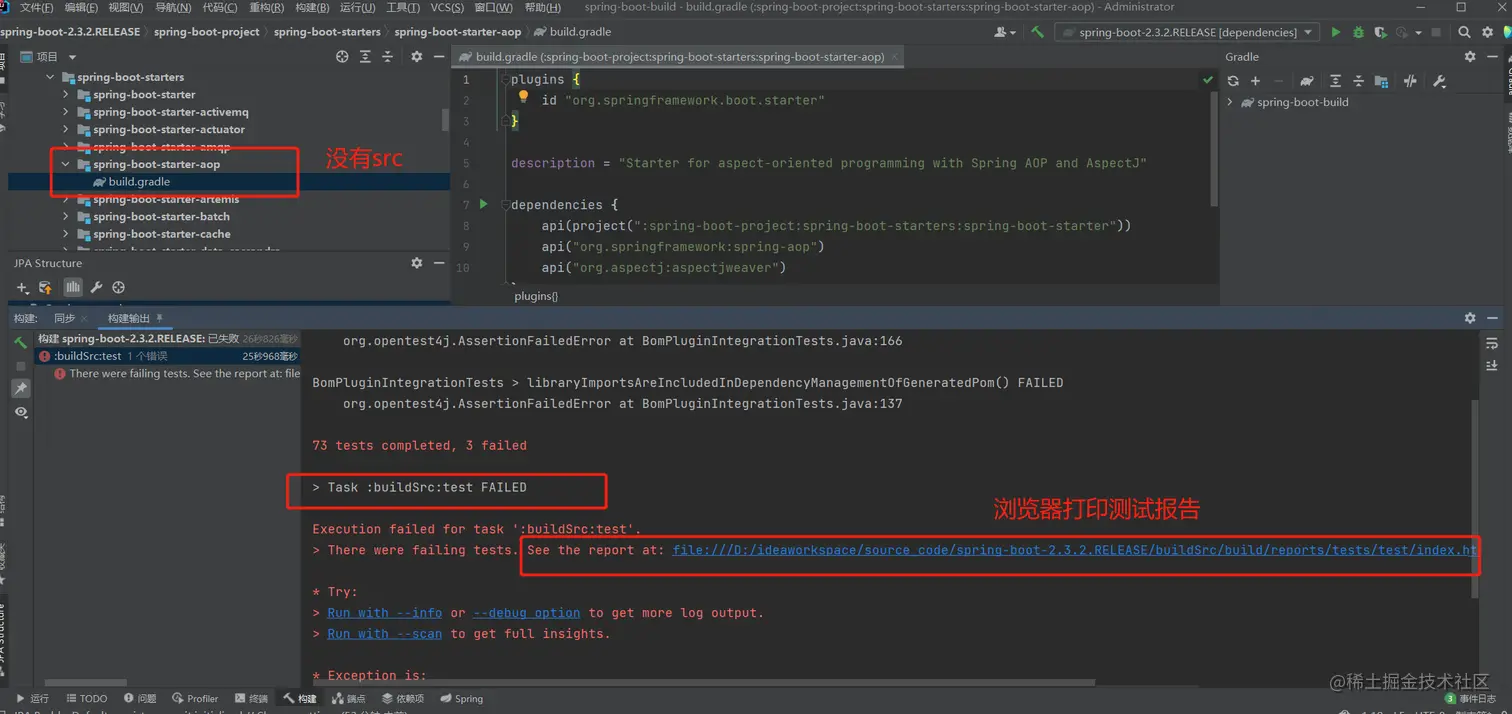Expand spring-boot-build in Gradle panel
Viewport: 1512px width, 714px height.
coord(1230,102)
